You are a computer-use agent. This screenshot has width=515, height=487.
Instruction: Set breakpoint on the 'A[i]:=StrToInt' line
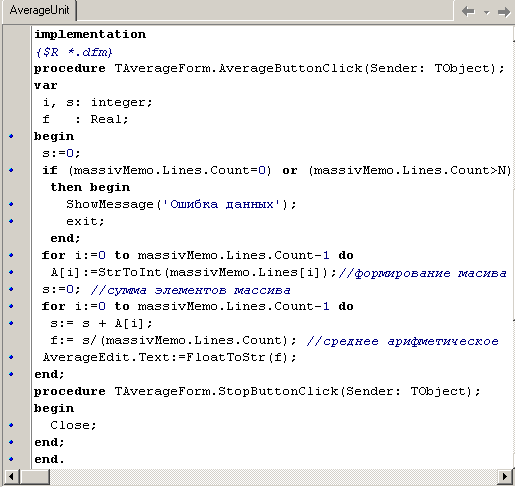tap(11, 272)
